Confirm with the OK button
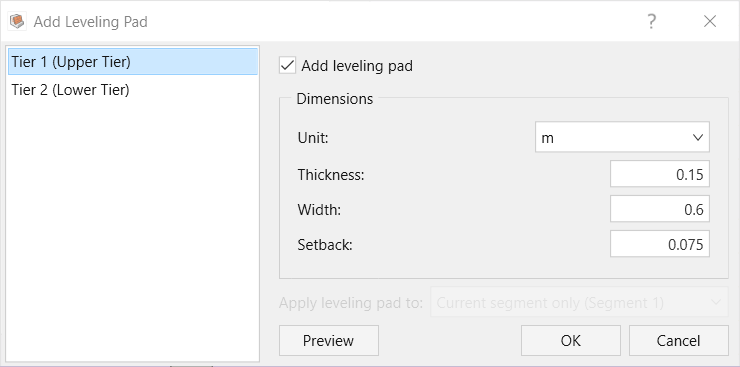The image size is (740, 367). pyautogui.click(x=571, y=341)
